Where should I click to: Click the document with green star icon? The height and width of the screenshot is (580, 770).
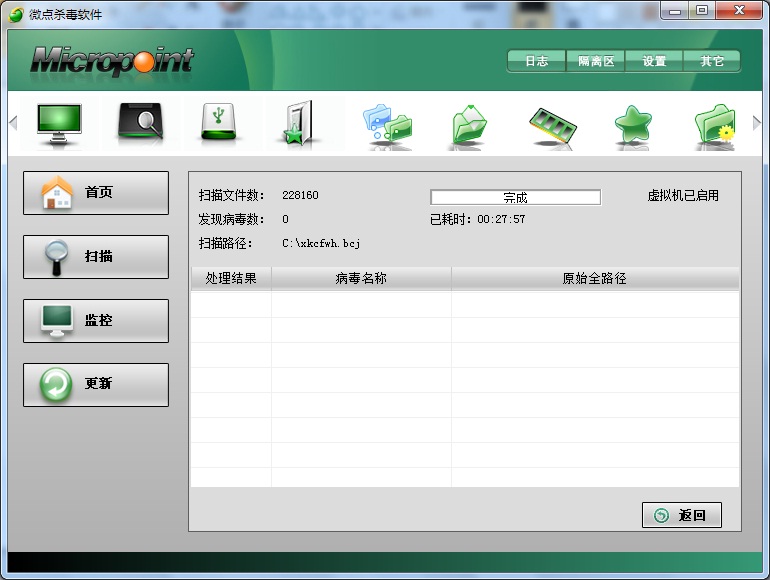point(299,123)
